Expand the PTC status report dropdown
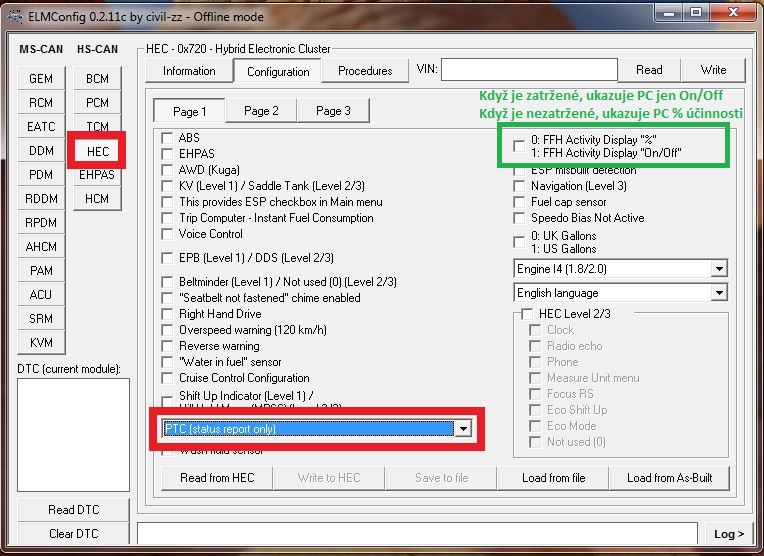The width and height of the screenshot is (764, 556). (x=462, y=429)
